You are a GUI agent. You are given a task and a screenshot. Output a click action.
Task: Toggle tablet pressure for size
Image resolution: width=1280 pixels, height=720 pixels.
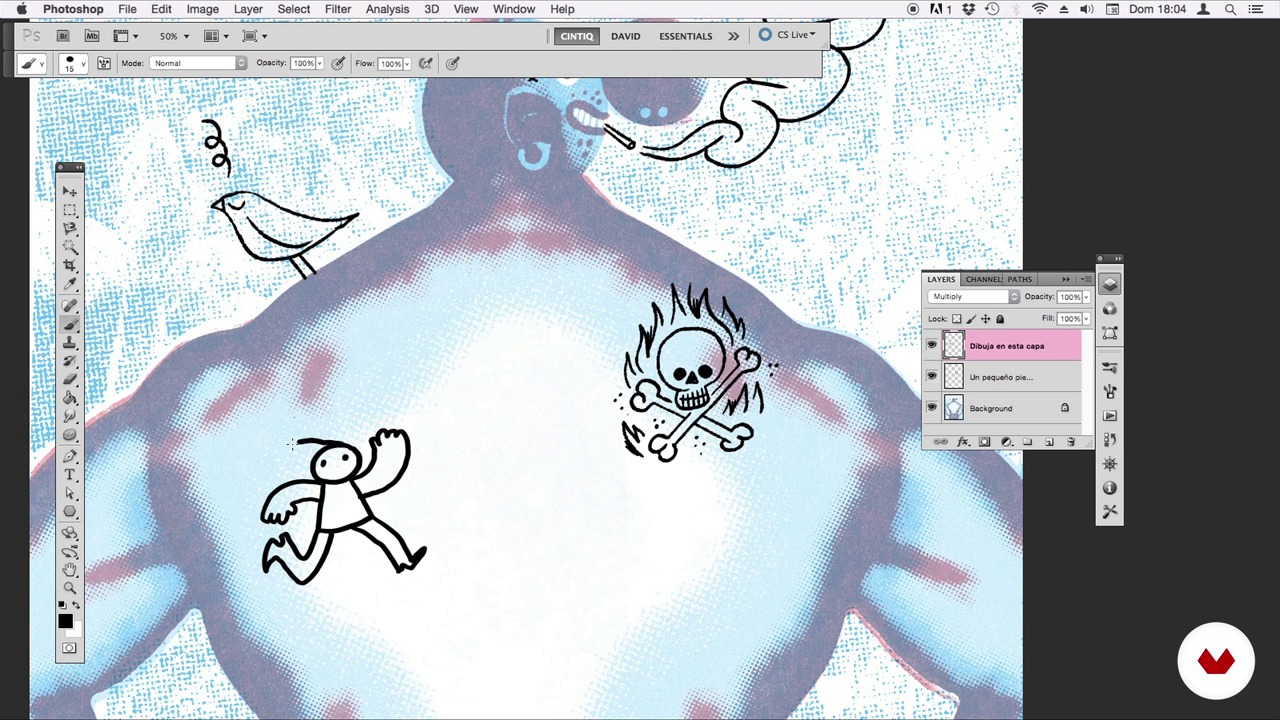pos(452,63)
